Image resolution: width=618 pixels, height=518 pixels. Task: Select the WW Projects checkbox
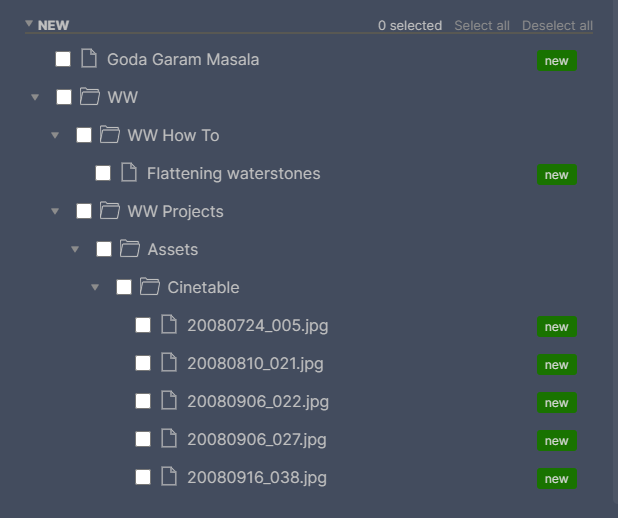coord(84,211)
